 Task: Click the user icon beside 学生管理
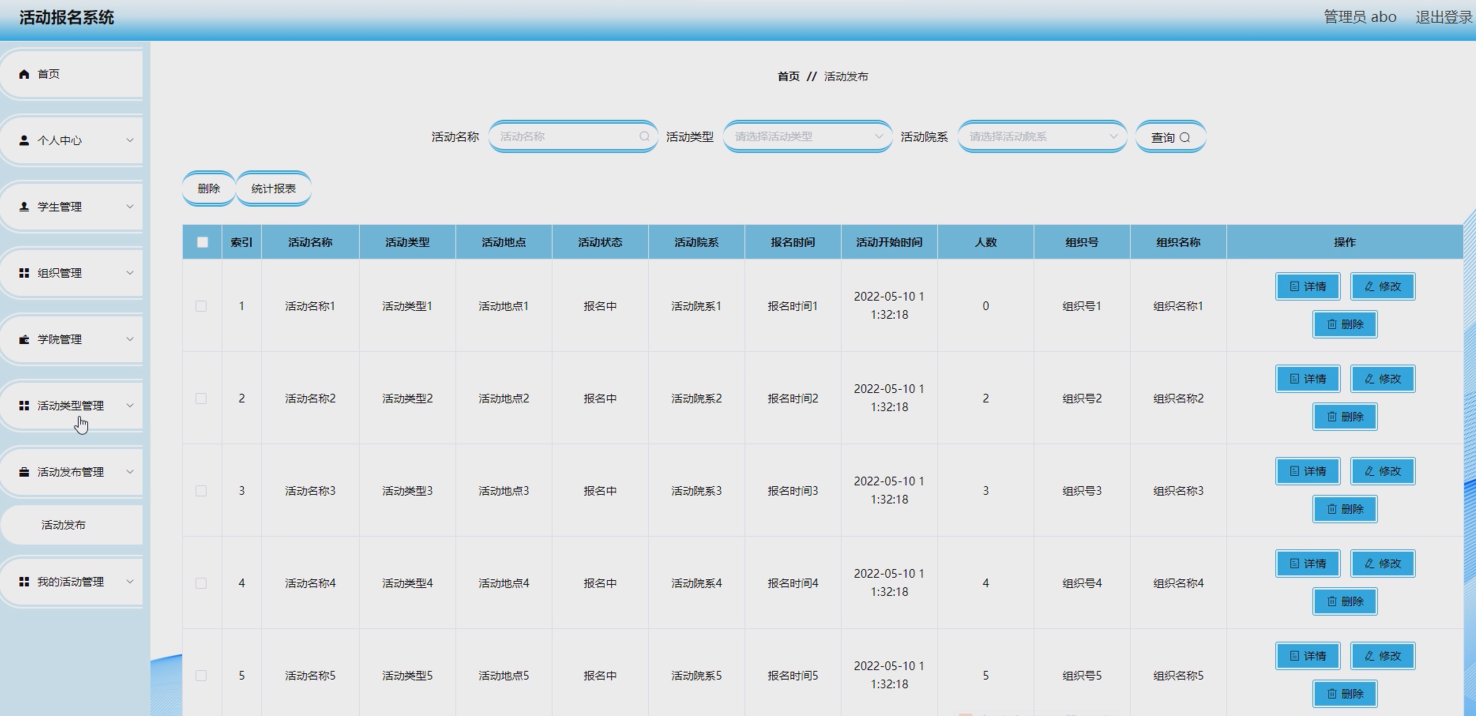tap(25, 207)
